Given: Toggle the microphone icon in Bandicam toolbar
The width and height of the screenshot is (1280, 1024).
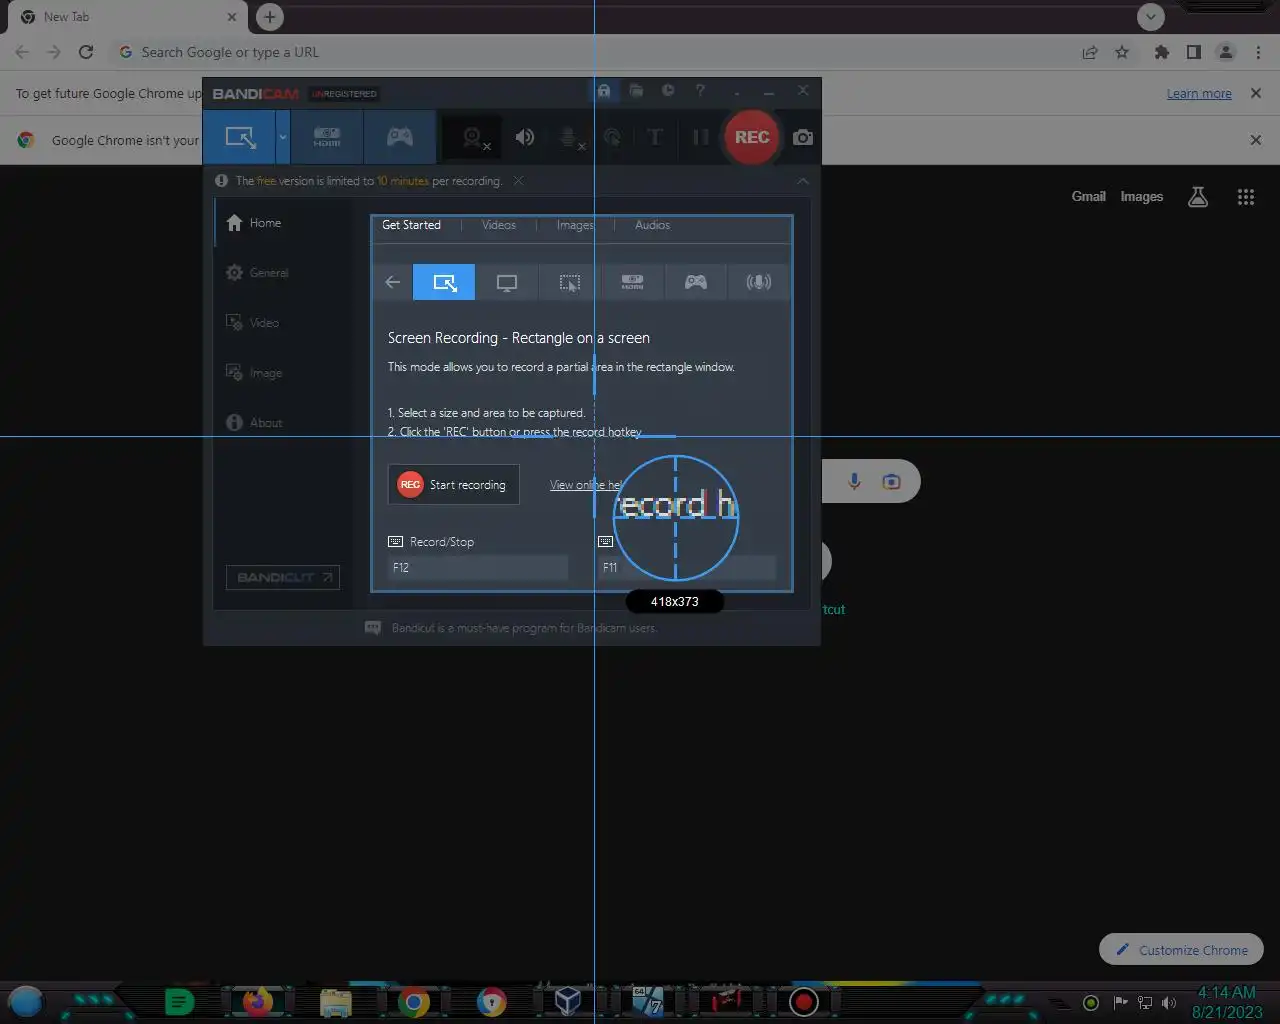Looking at the screenshot, I should point(570,138).
